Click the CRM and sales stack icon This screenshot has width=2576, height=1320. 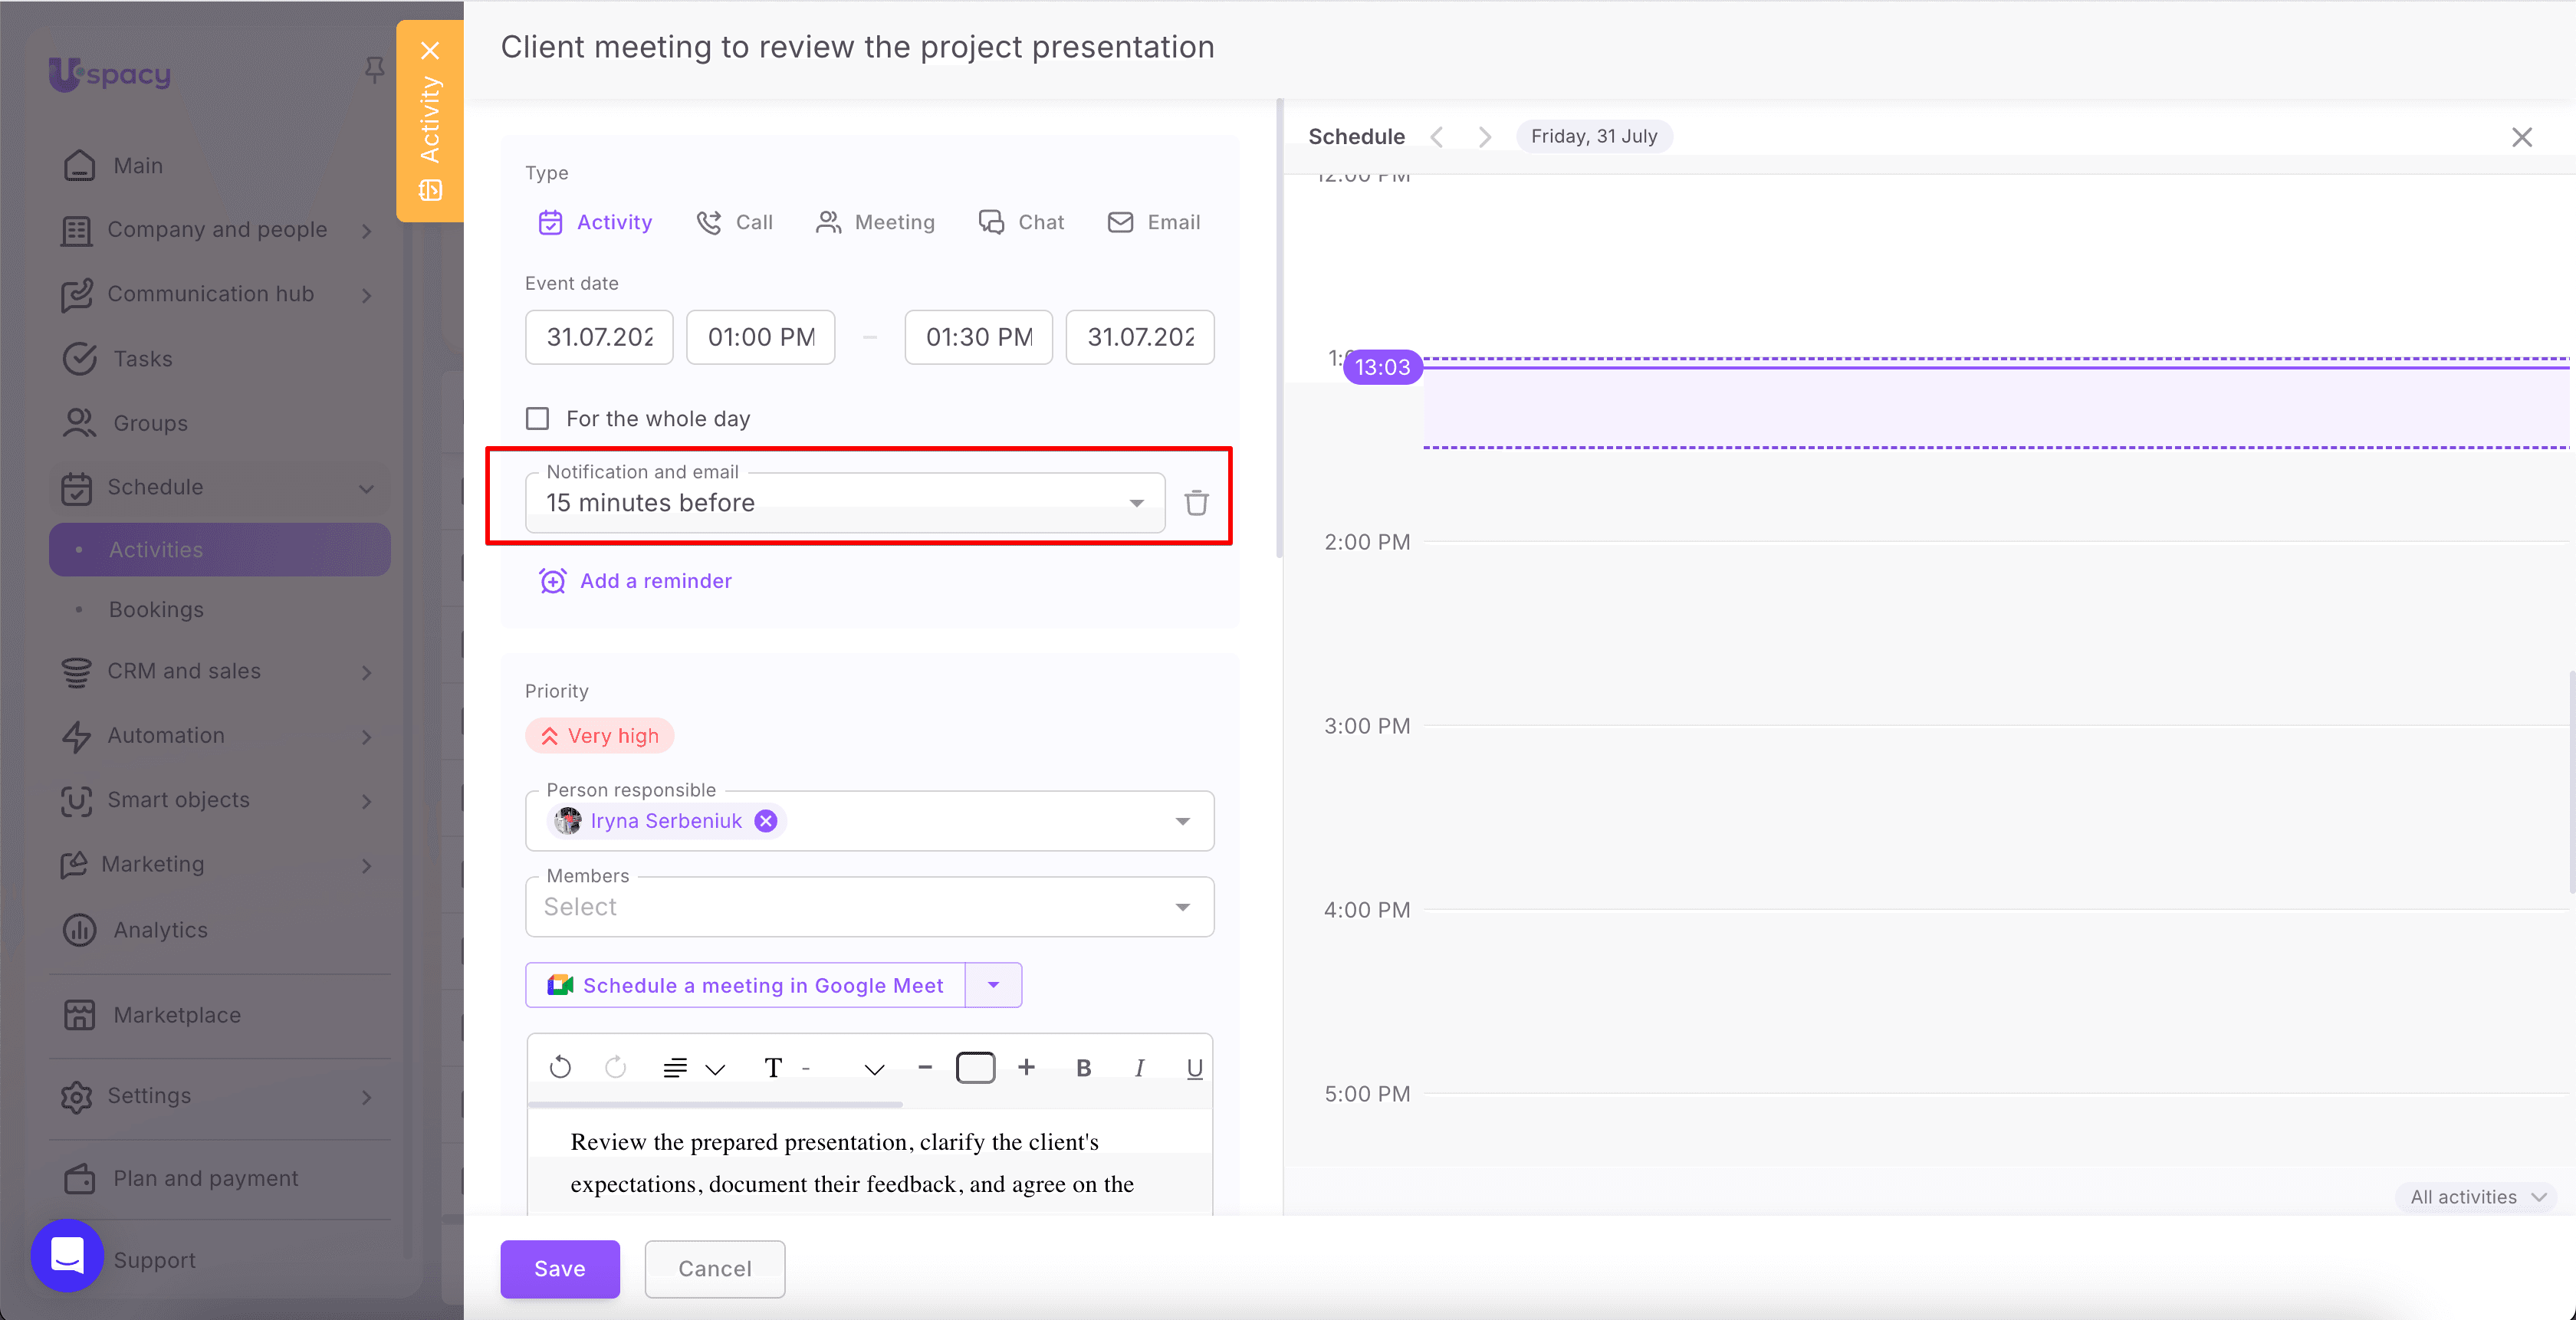click(76, 672)
